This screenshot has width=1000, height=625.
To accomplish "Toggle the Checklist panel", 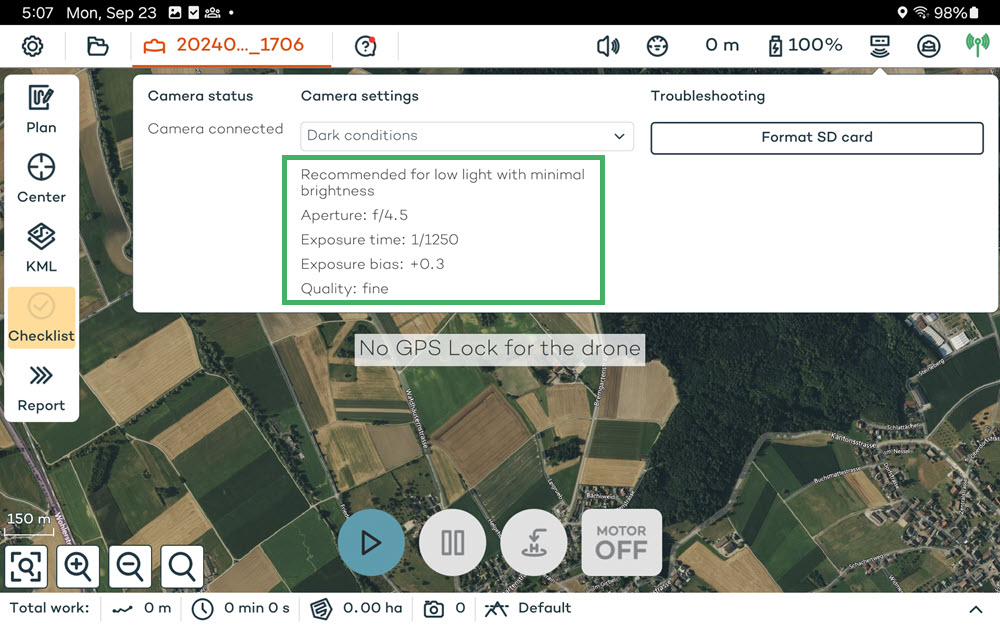I will (41, 318).
